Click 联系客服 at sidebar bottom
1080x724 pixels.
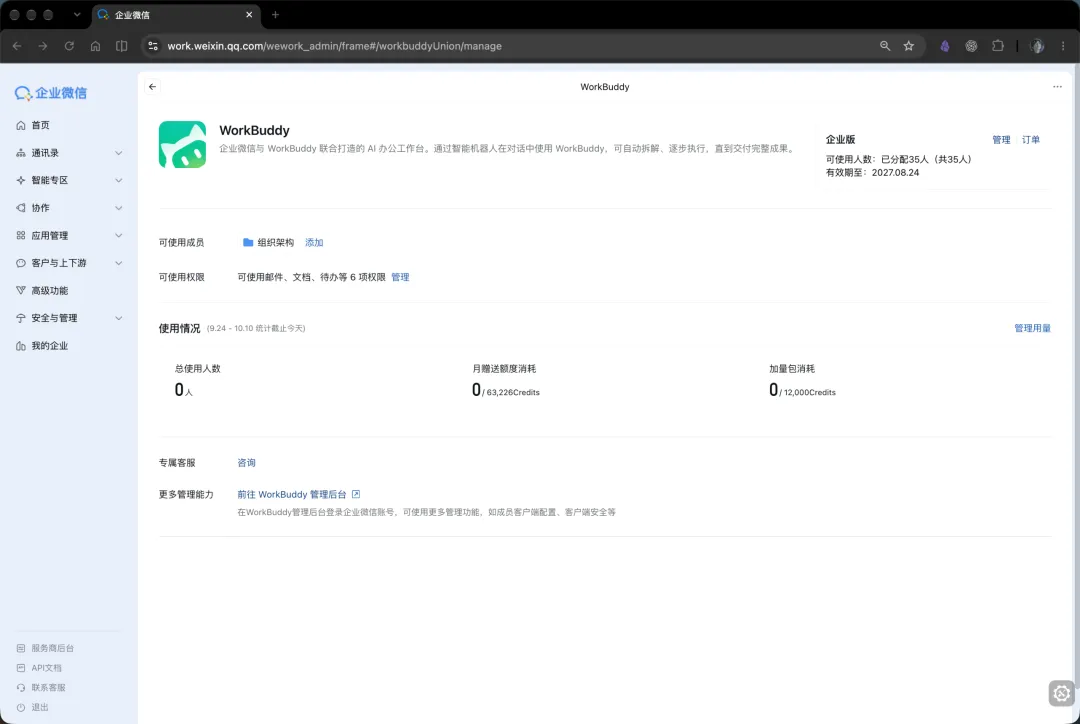(41, 687)
